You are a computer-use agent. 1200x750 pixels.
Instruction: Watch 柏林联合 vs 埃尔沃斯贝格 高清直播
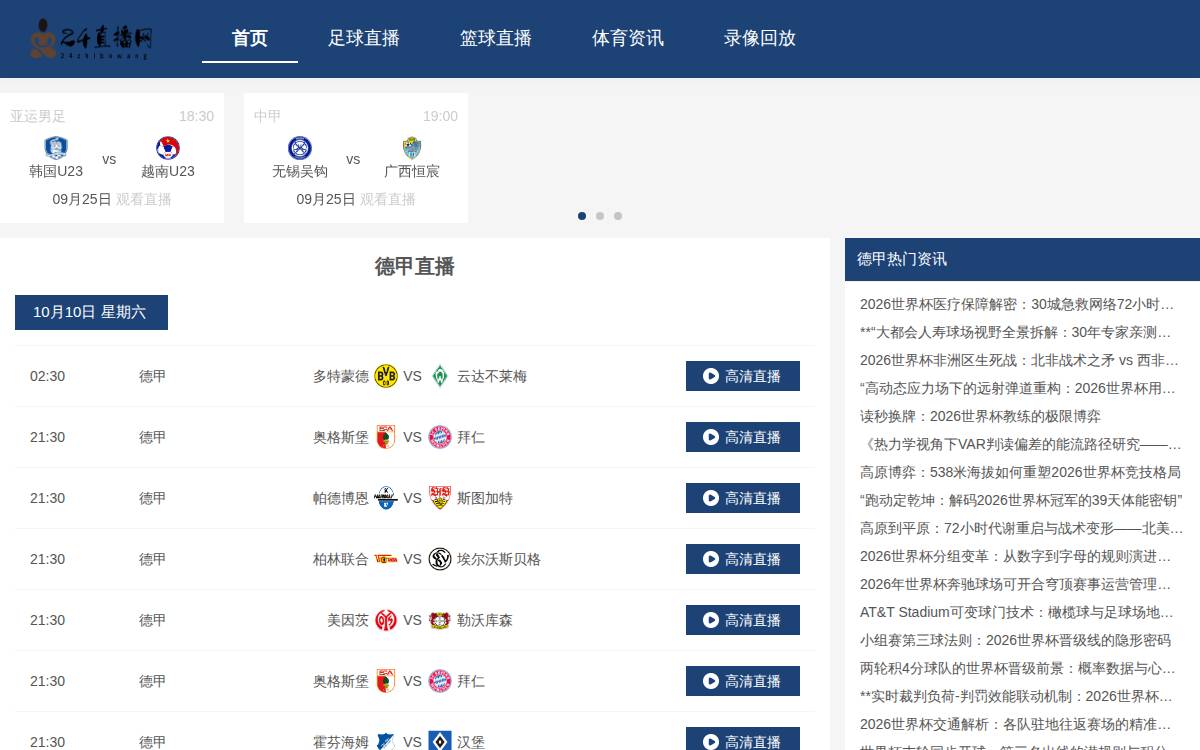(x=743, y=559)
